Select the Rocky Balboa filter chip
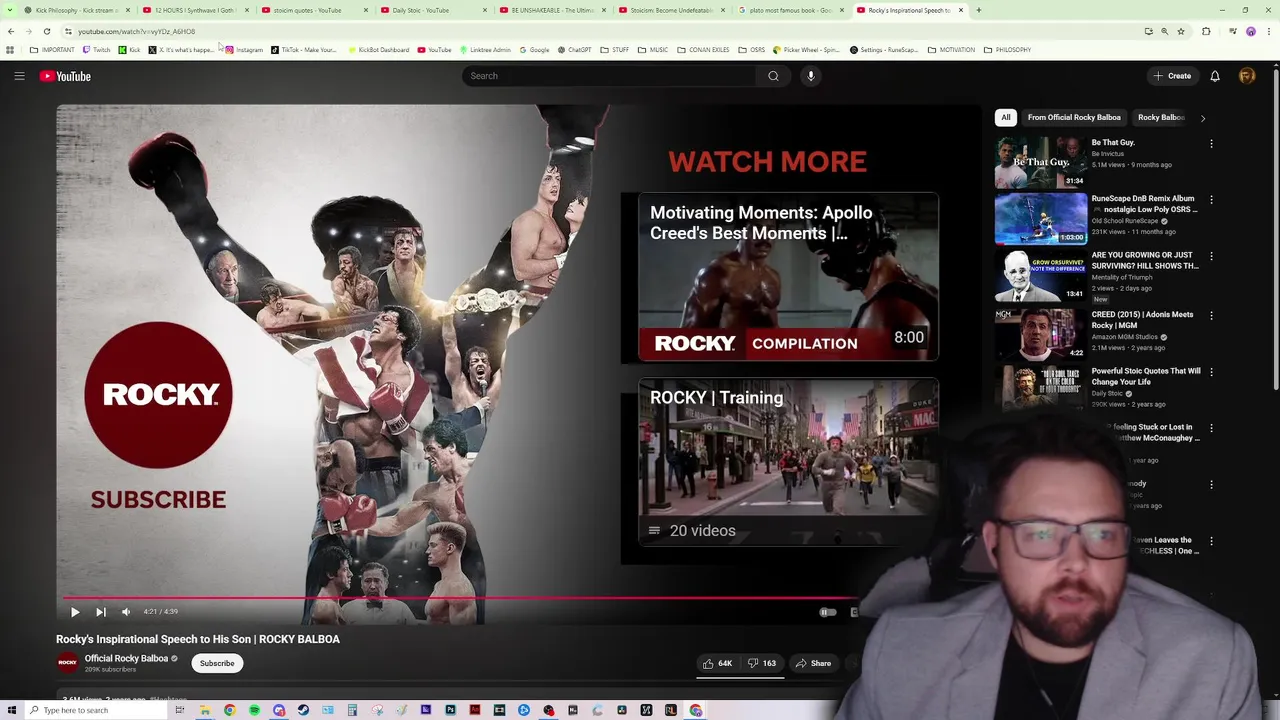 1160,117
